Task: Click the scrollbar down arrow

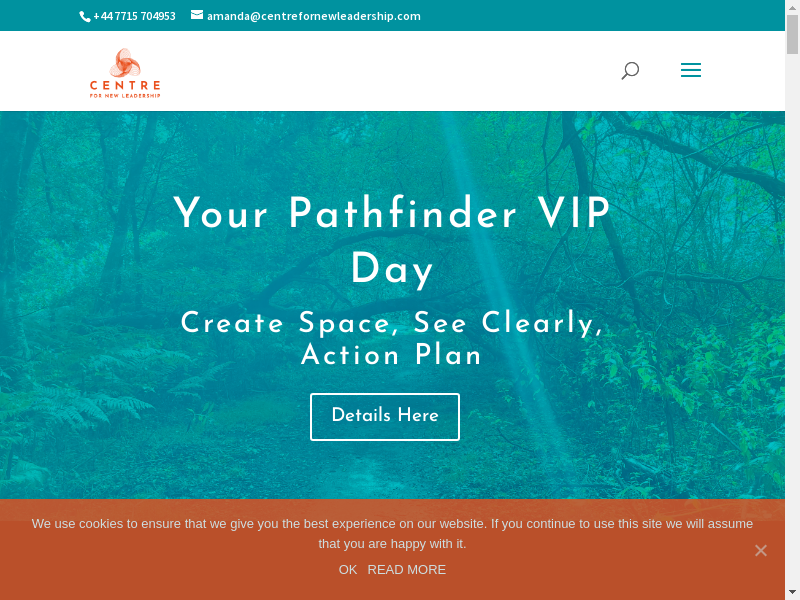Action: pyautogui.click(x=792, y=592)
